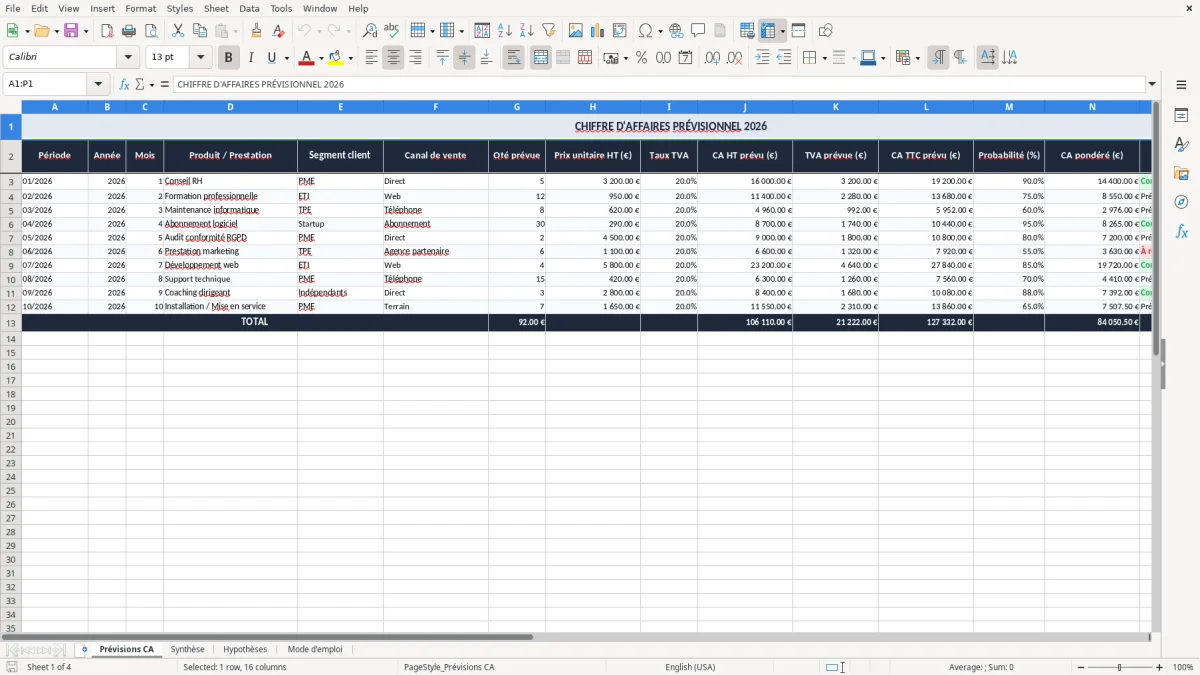
Task: Toggle Freeze Rows and Columns
Action: (x=769, y=31)
